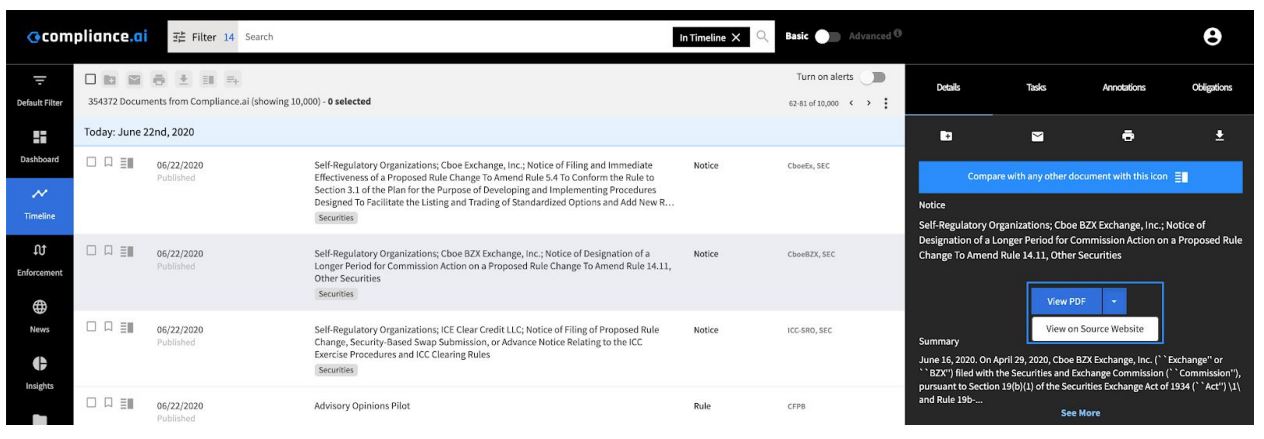Select the Cboe Exchange Rule 5.4 document checkbox

click(x=91, y=164)
